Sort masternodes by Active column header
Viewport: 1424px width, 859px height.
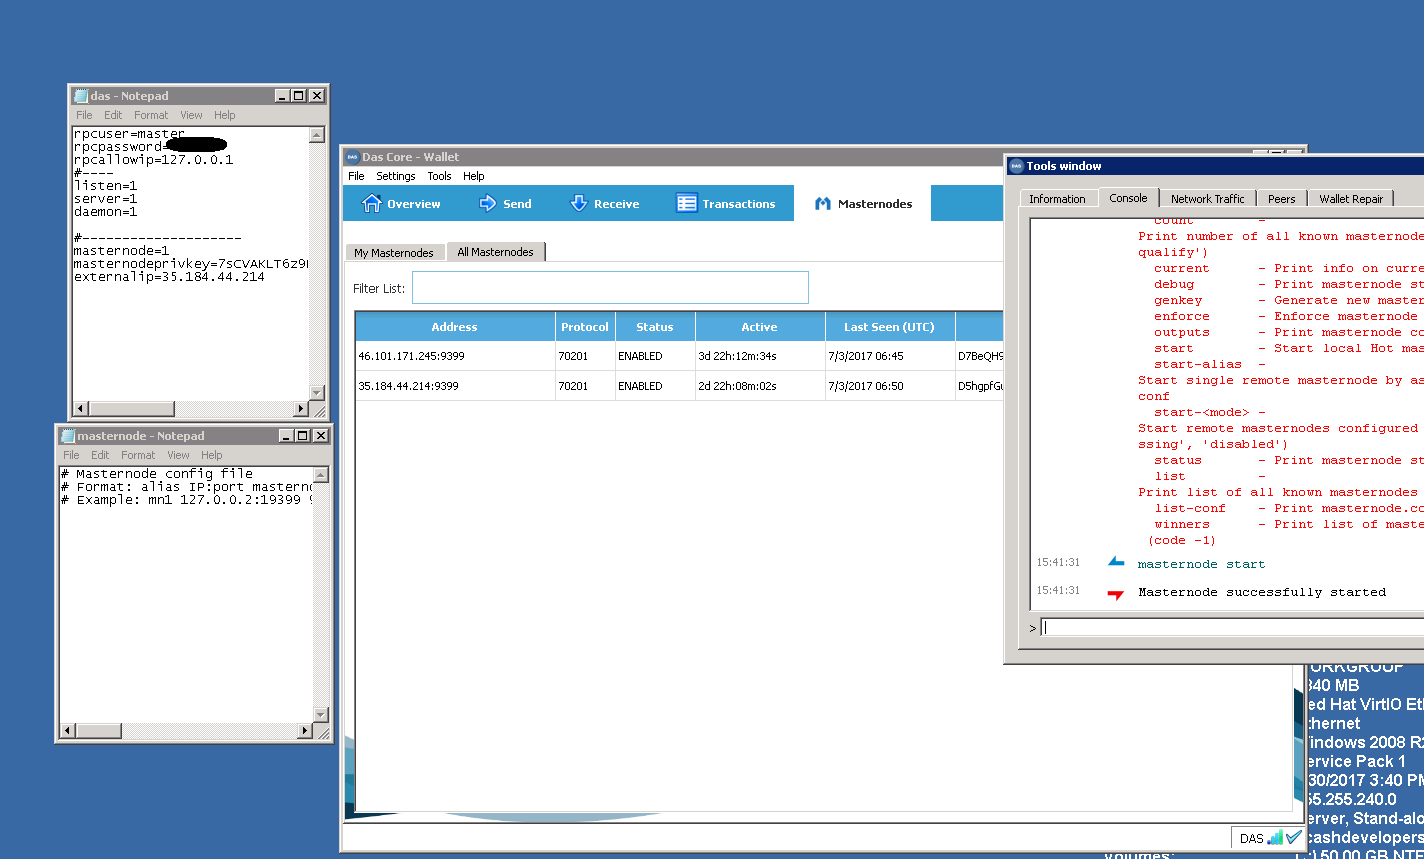click(x=760, y=327)
